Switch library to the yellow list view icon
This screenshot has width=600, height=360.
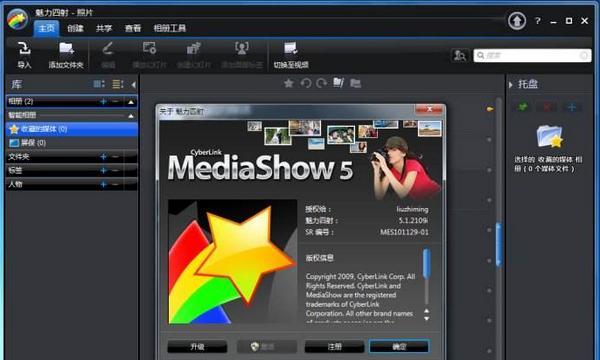point(117,84)
